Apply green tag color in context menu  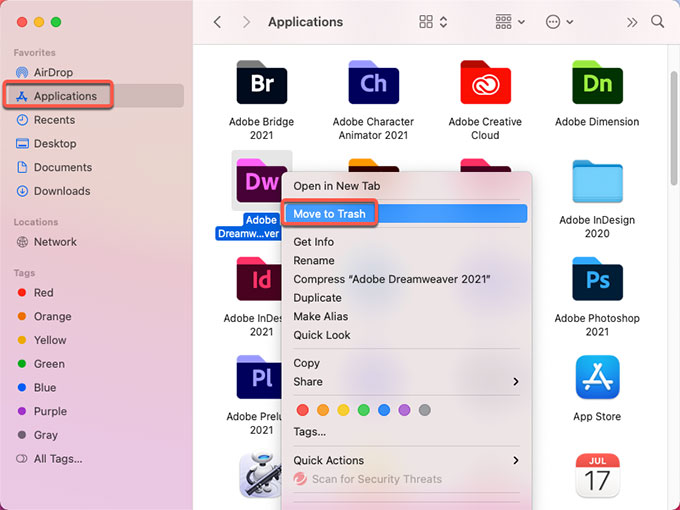[364, 410]
